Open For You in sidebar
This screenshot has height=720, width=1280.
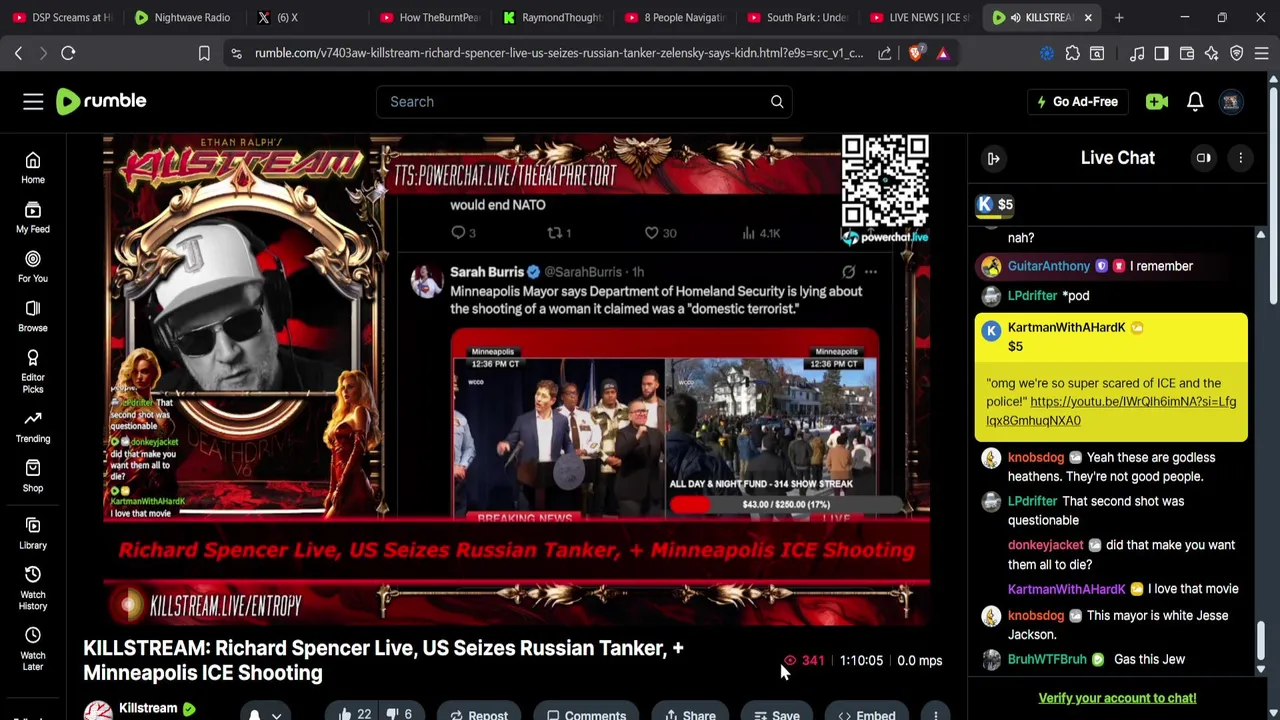33,267
